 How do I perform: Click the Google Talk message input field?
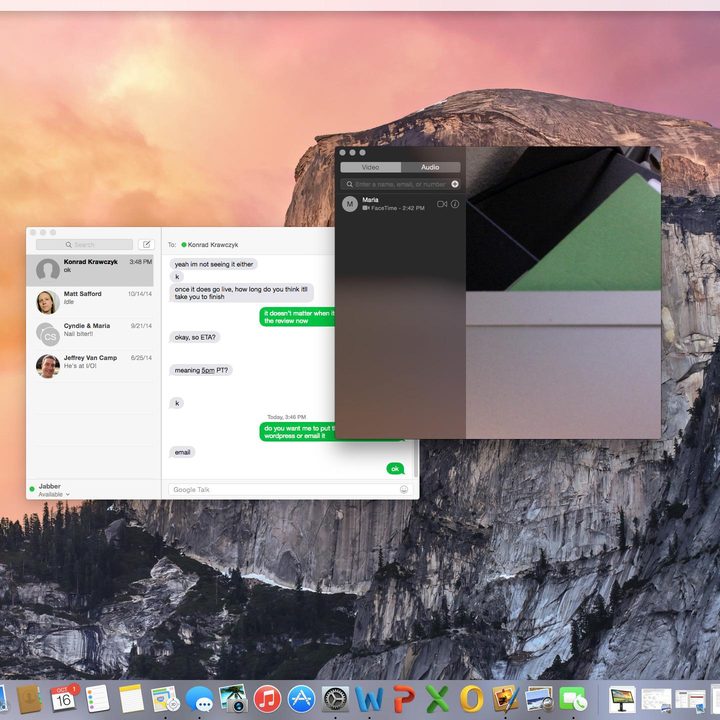(289, 489)
